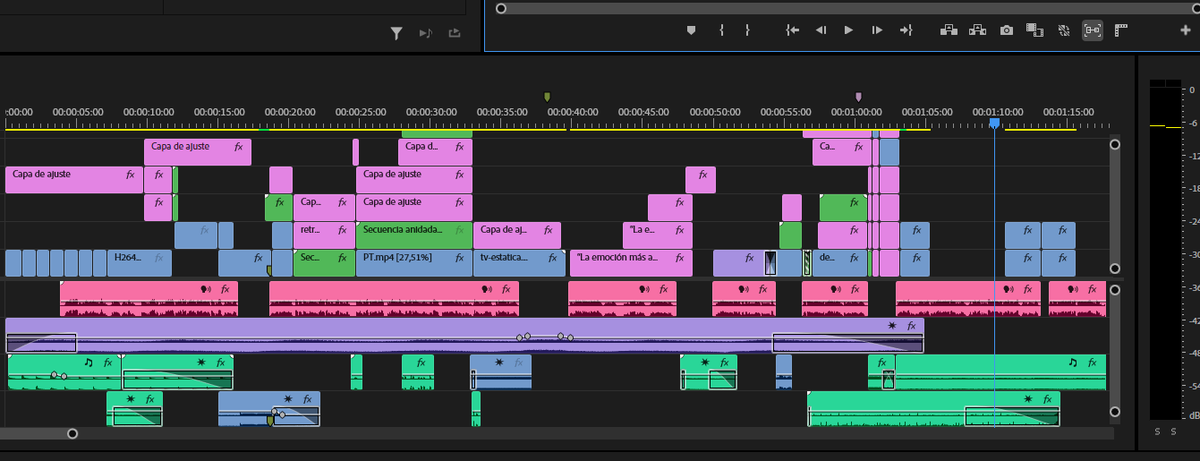Click the monitor zoom bar left handle
This screenshot has height=461, width=1200.
(x=500, y=8)
